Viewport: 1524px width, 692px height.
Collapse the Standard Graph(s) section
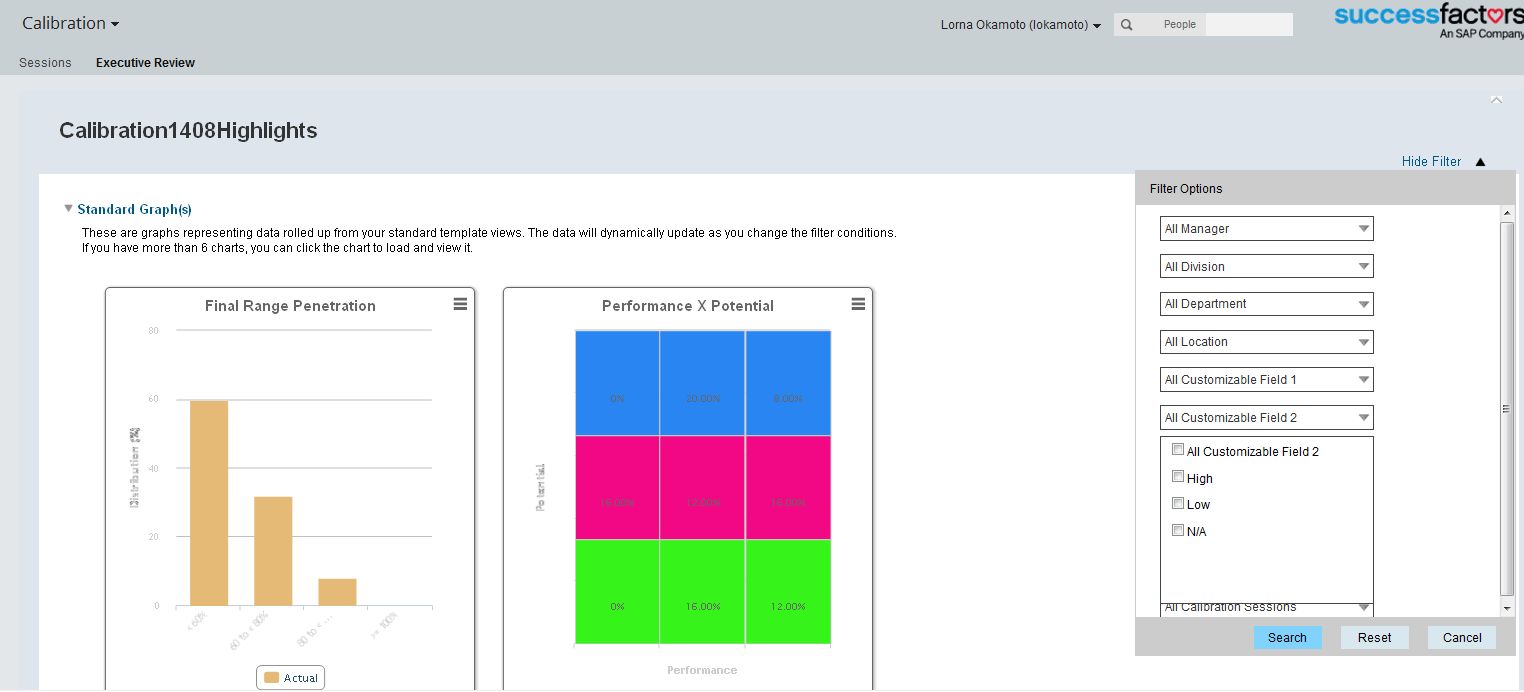pyautogui.click(x=68, y=209)
